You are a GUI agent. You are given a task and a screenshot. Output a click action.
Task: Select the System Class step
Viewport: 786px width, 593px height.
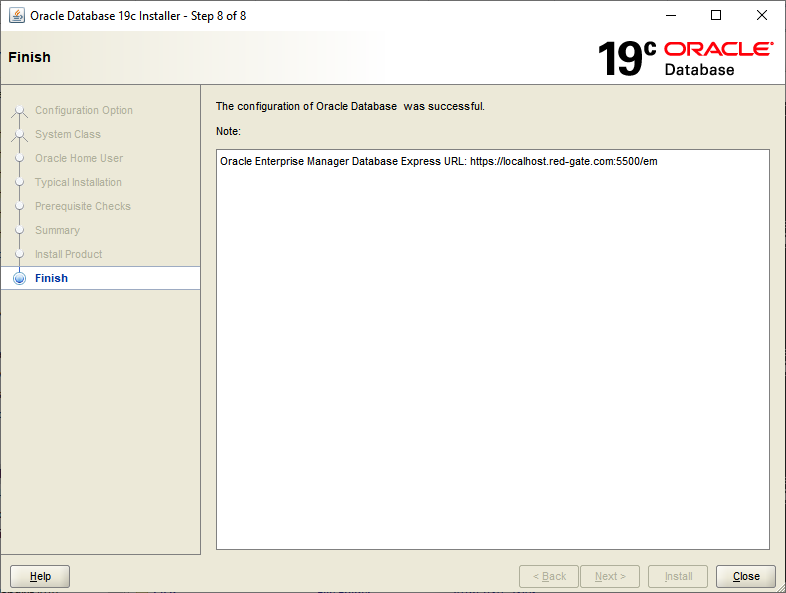68,134
